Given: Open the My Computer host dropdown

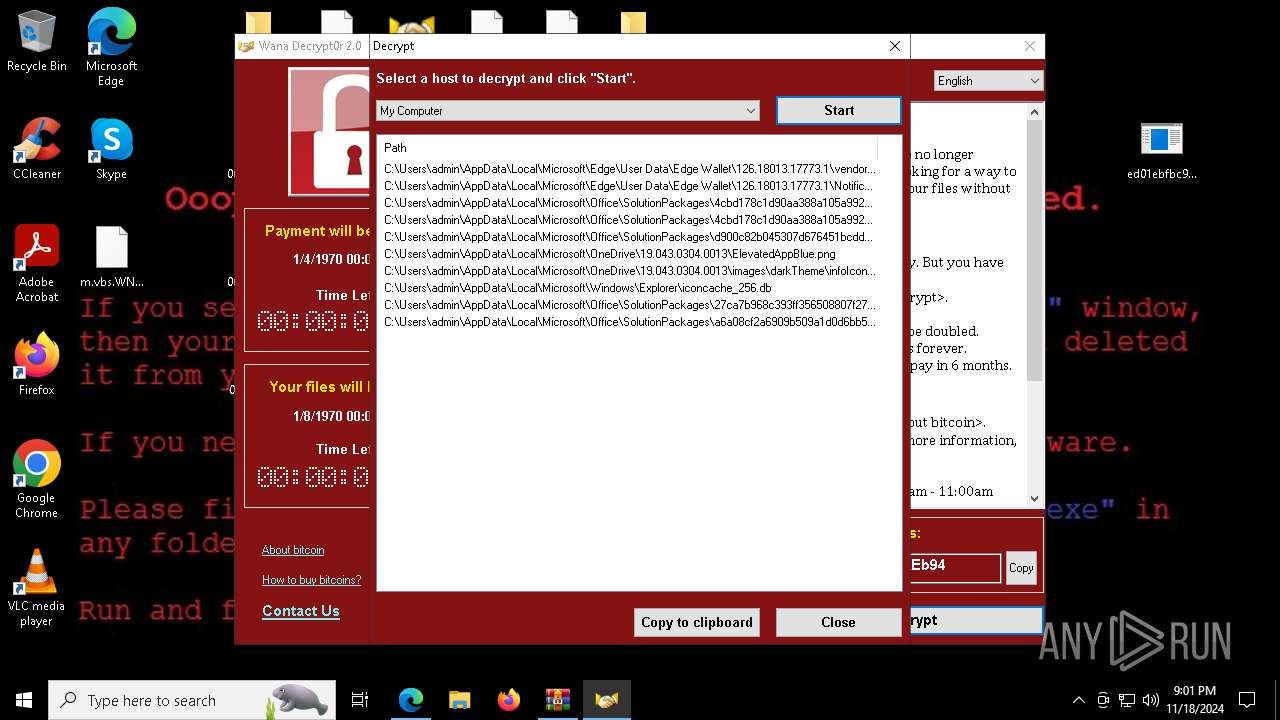Looking at the screenshot, I should 568,111.
